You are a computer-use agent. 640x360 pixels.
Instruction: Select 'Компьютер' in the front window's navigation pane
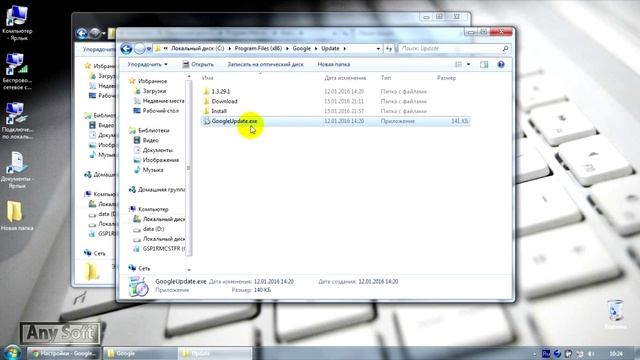(153, 209)
